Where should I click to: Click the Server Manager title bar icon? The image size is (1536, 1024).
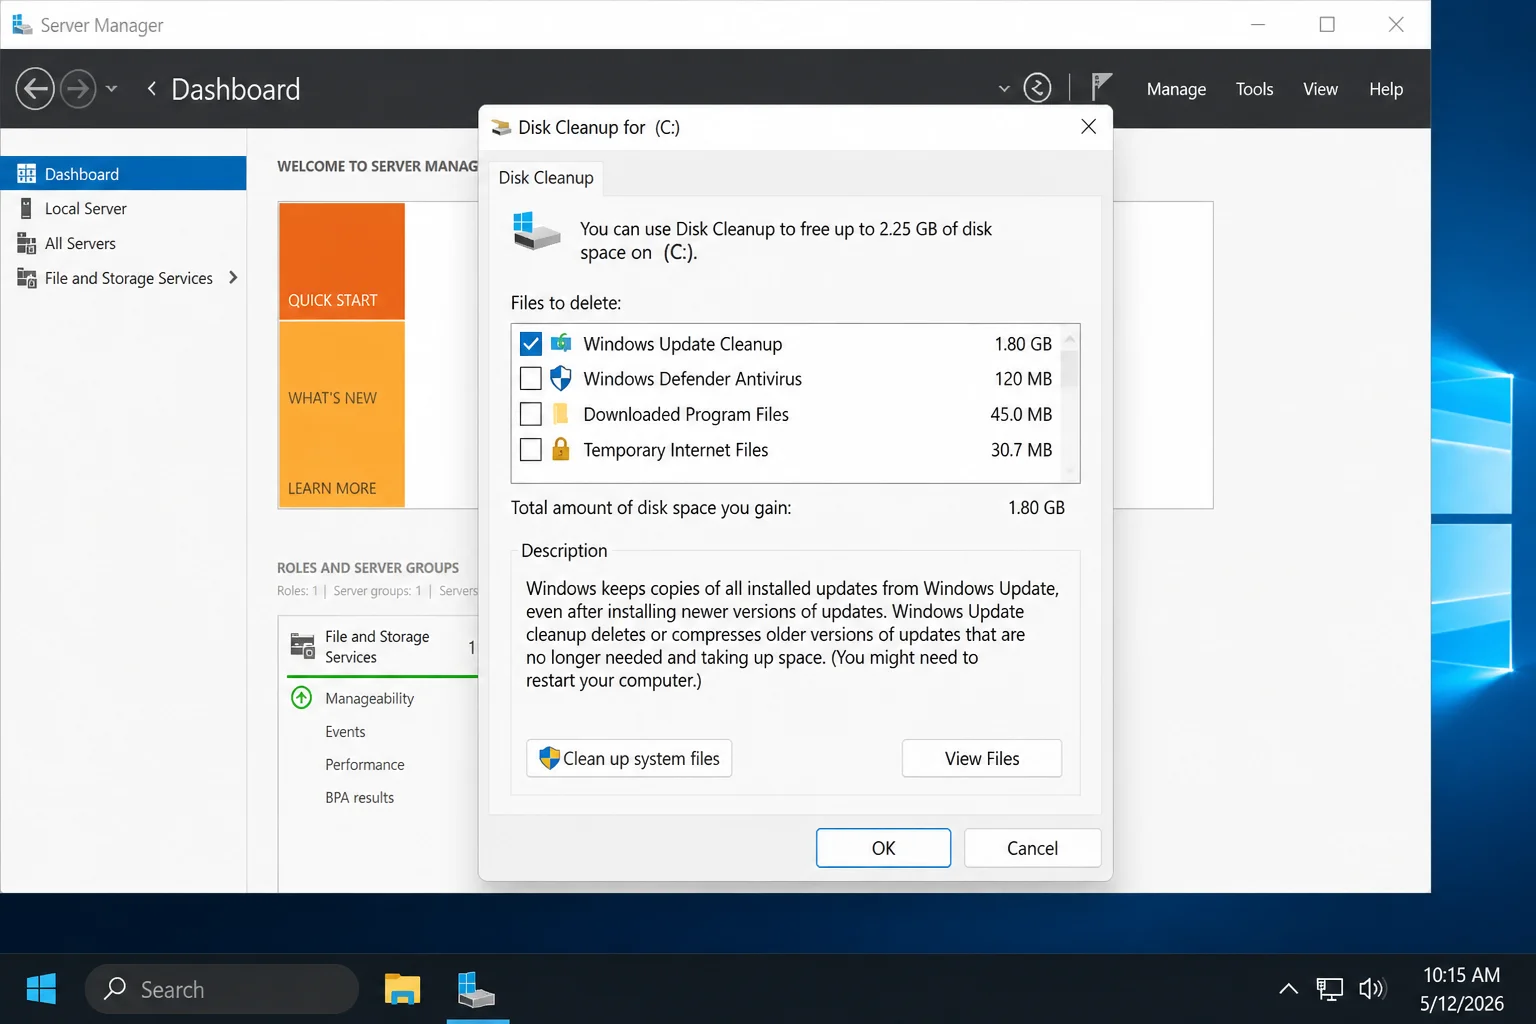(x=22, y=24)
